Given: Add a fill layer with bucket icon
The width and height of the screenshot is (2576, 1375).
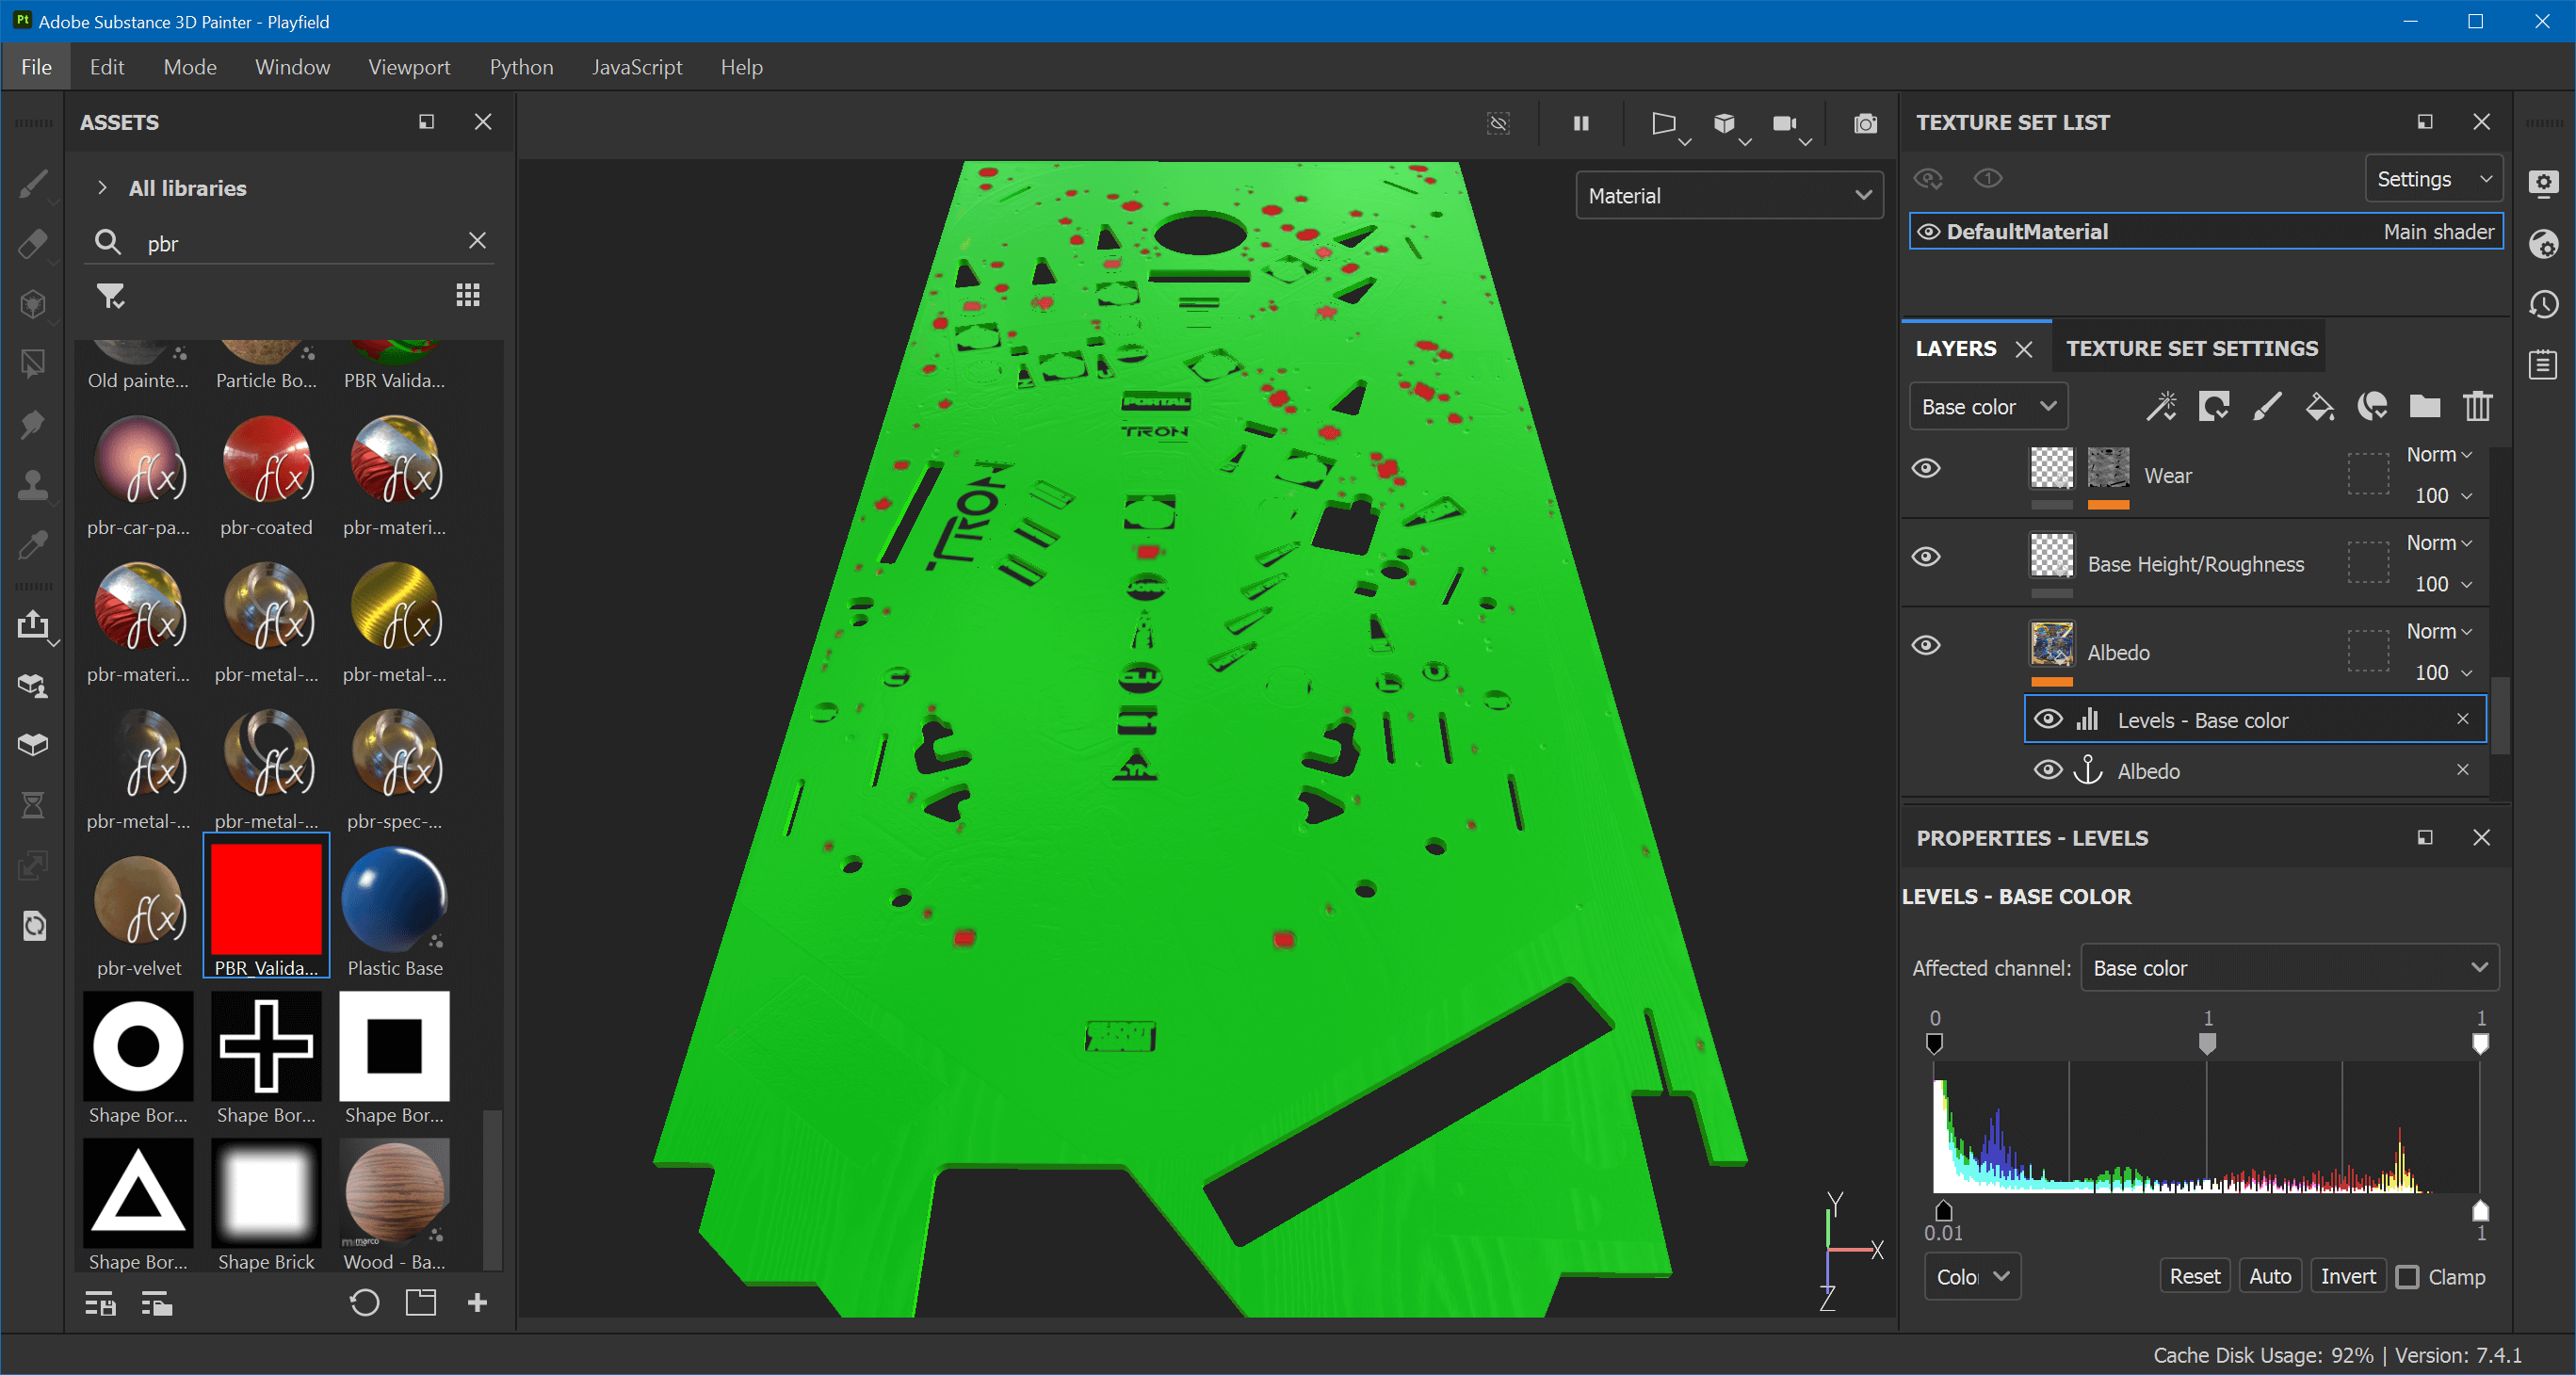Looking at the screenshot, I should 2319,406.
